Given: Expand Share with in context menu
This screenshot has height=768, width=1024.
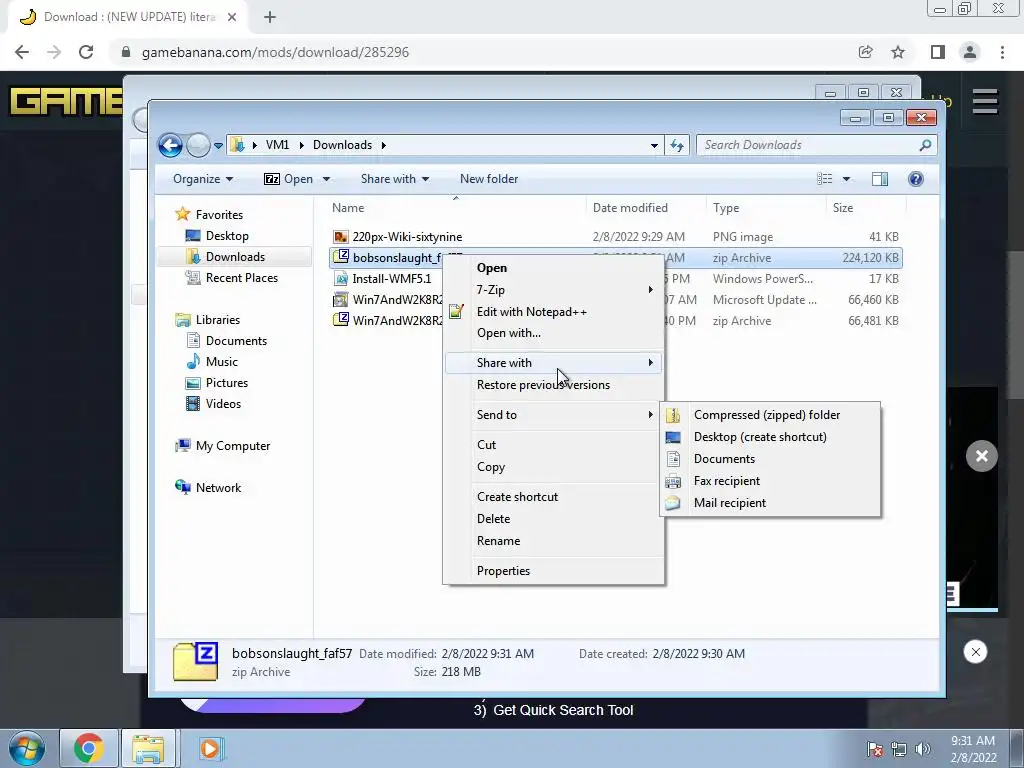Looking at the screenshot, I should (x=554, y=362).
